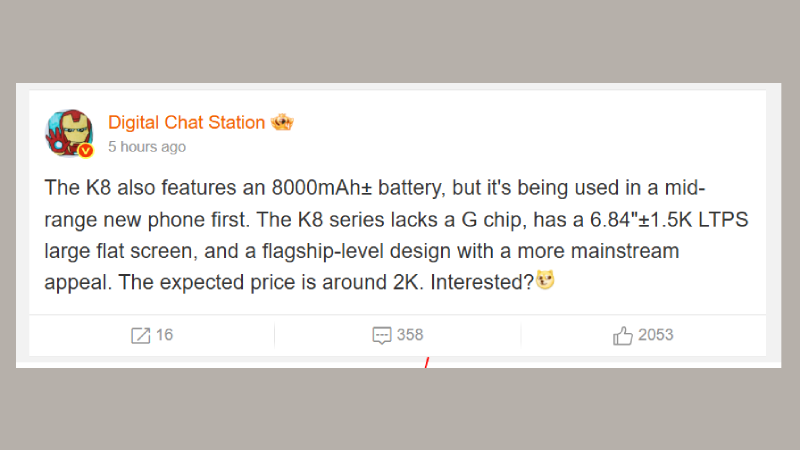
Task: Click the comment count 358
Action: (x=410, y=336)
